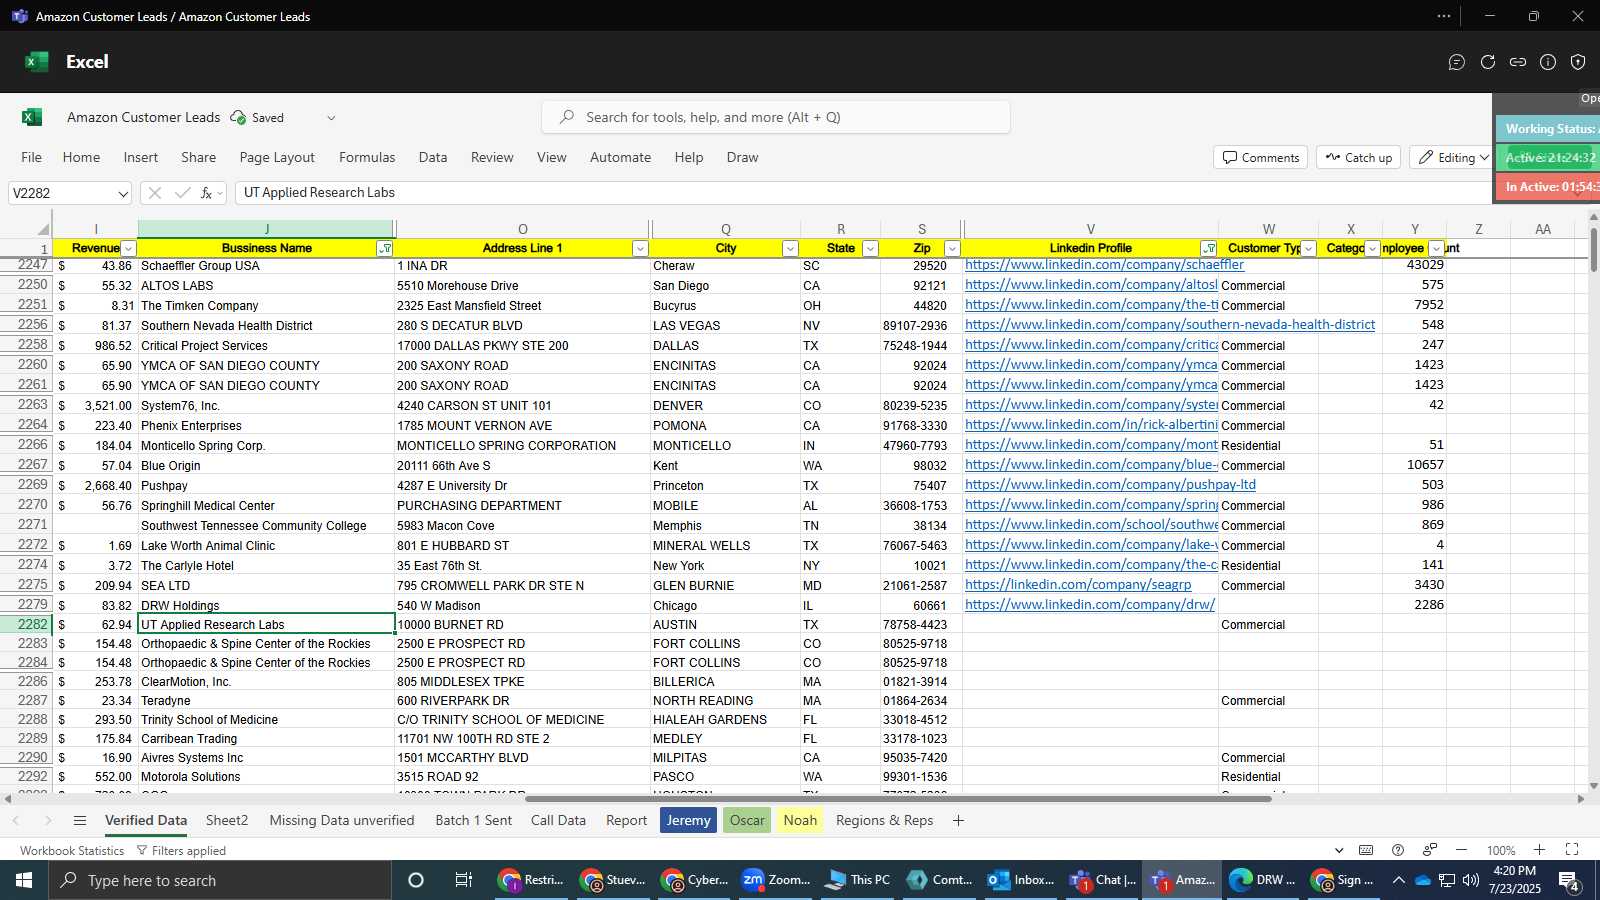The height and width of the screenshot is (900, 1600).
Task: Navigate to next sheet arrow
Action: click(x=47, y=821)
